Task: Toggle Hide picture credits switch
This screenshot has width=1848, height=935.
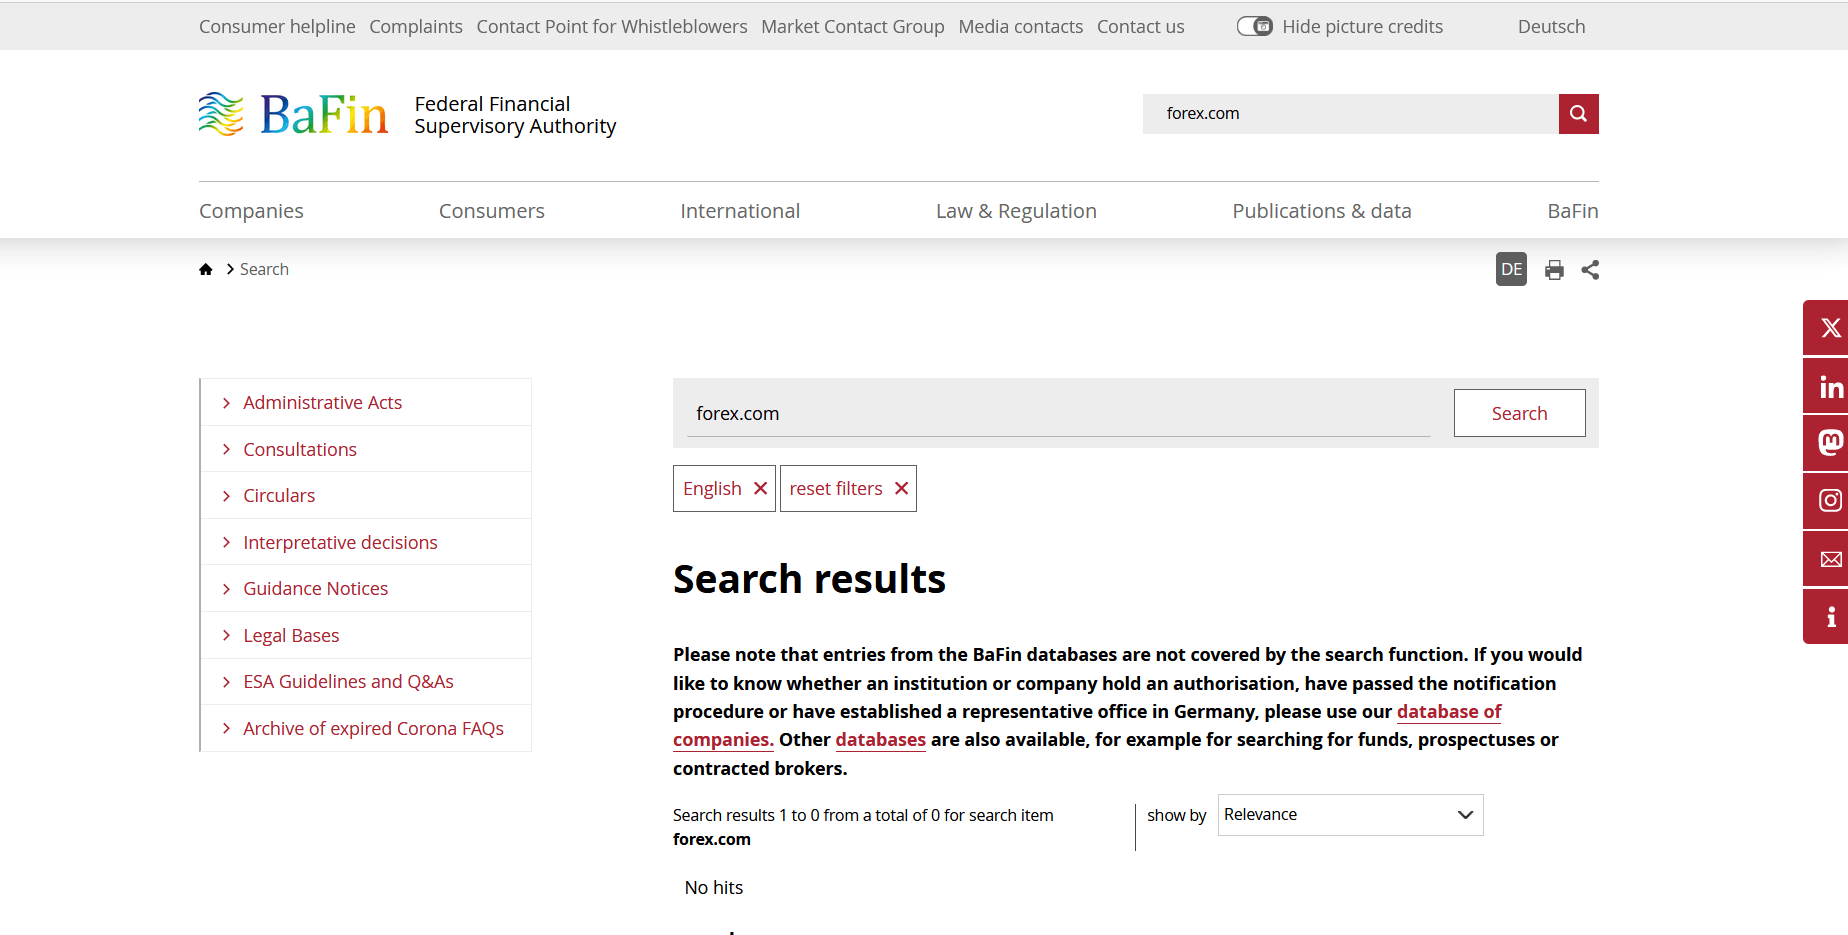Action: tap(1254, 26)
